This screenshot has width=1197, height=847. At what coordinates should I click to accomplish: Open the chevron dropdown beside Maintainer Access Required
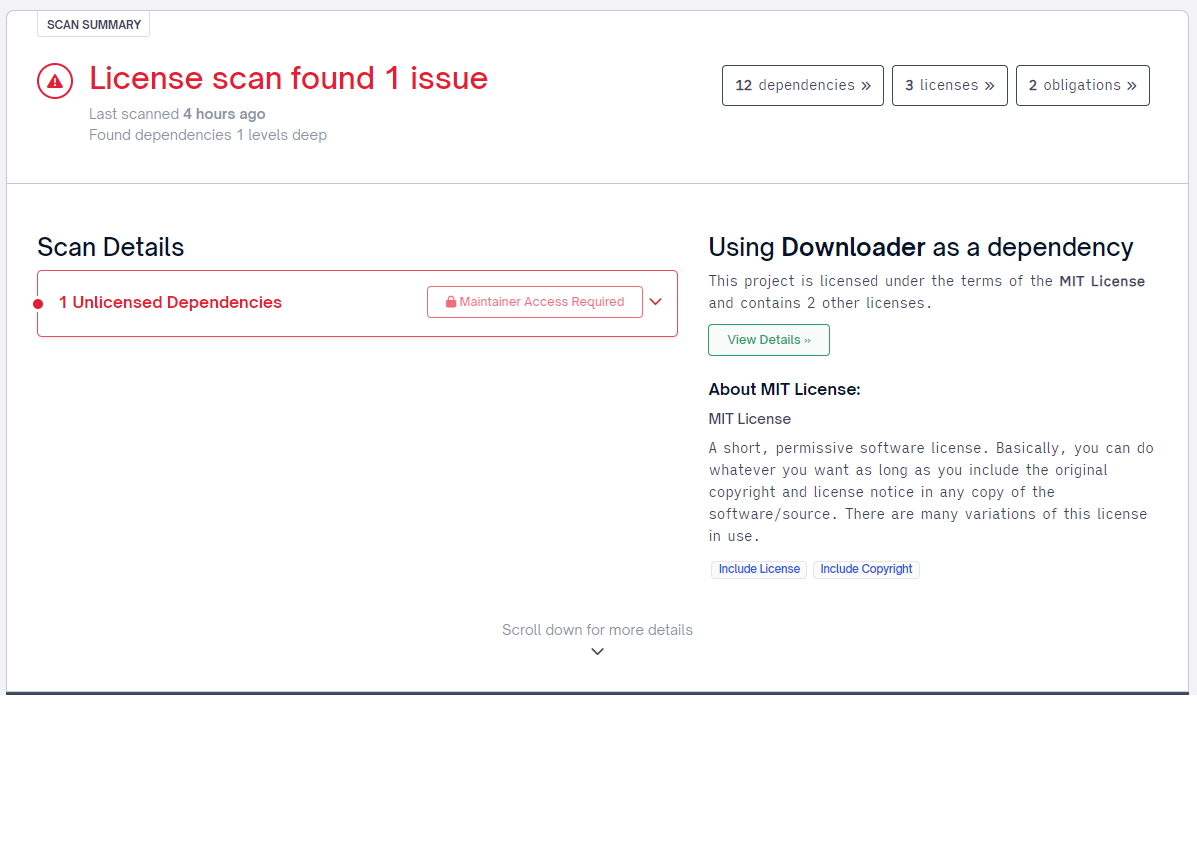pos(657,301)
